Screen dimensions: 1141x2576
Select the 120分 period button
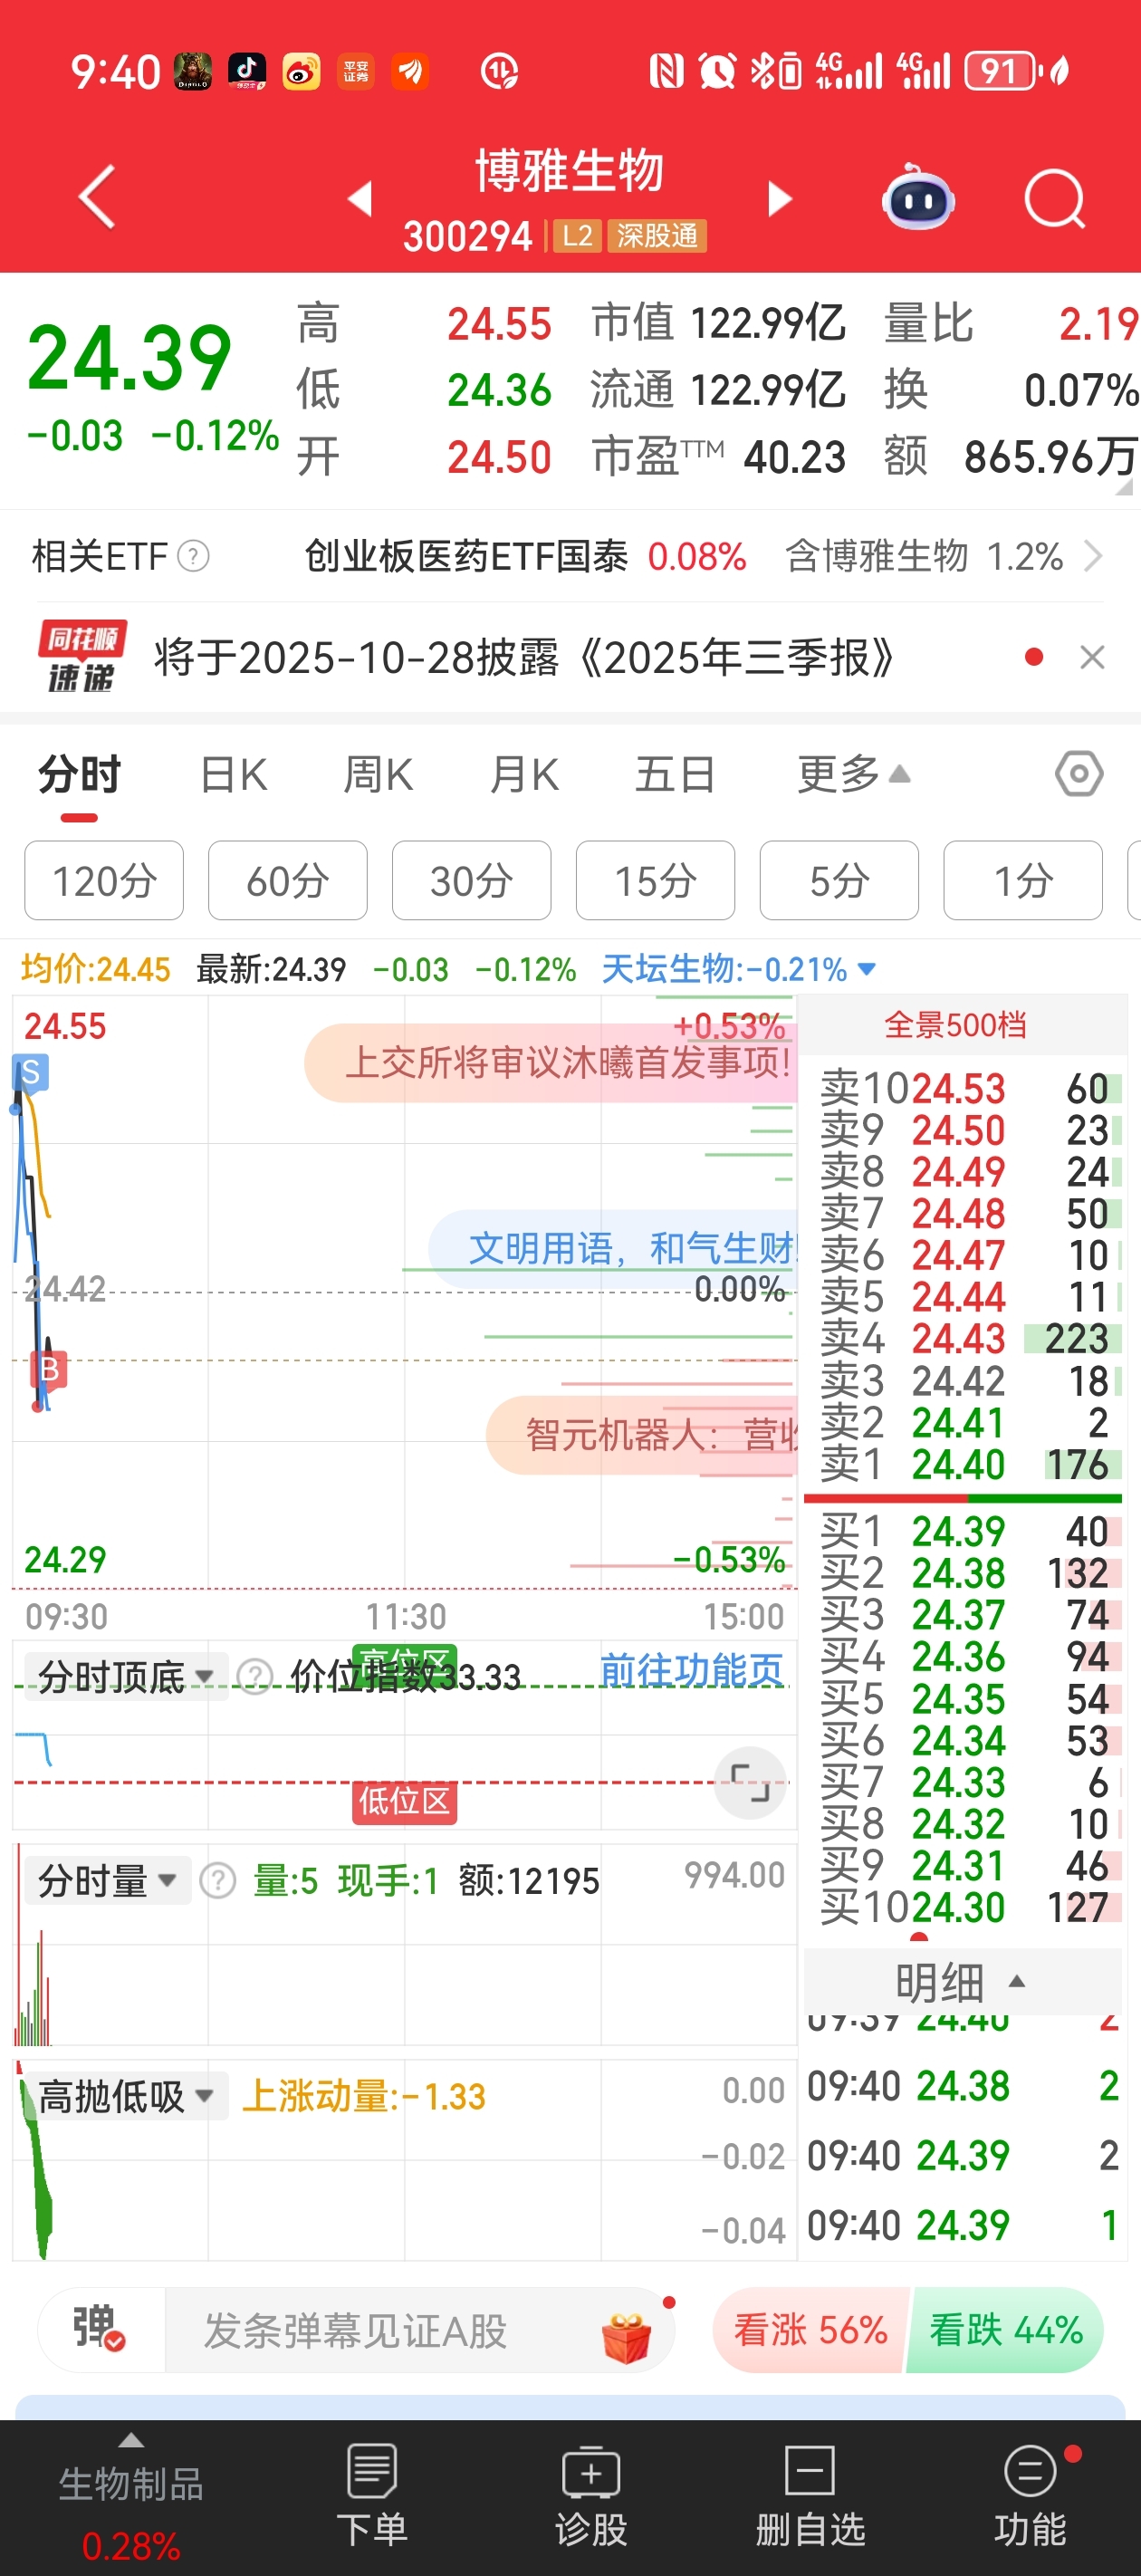[104, 881]
